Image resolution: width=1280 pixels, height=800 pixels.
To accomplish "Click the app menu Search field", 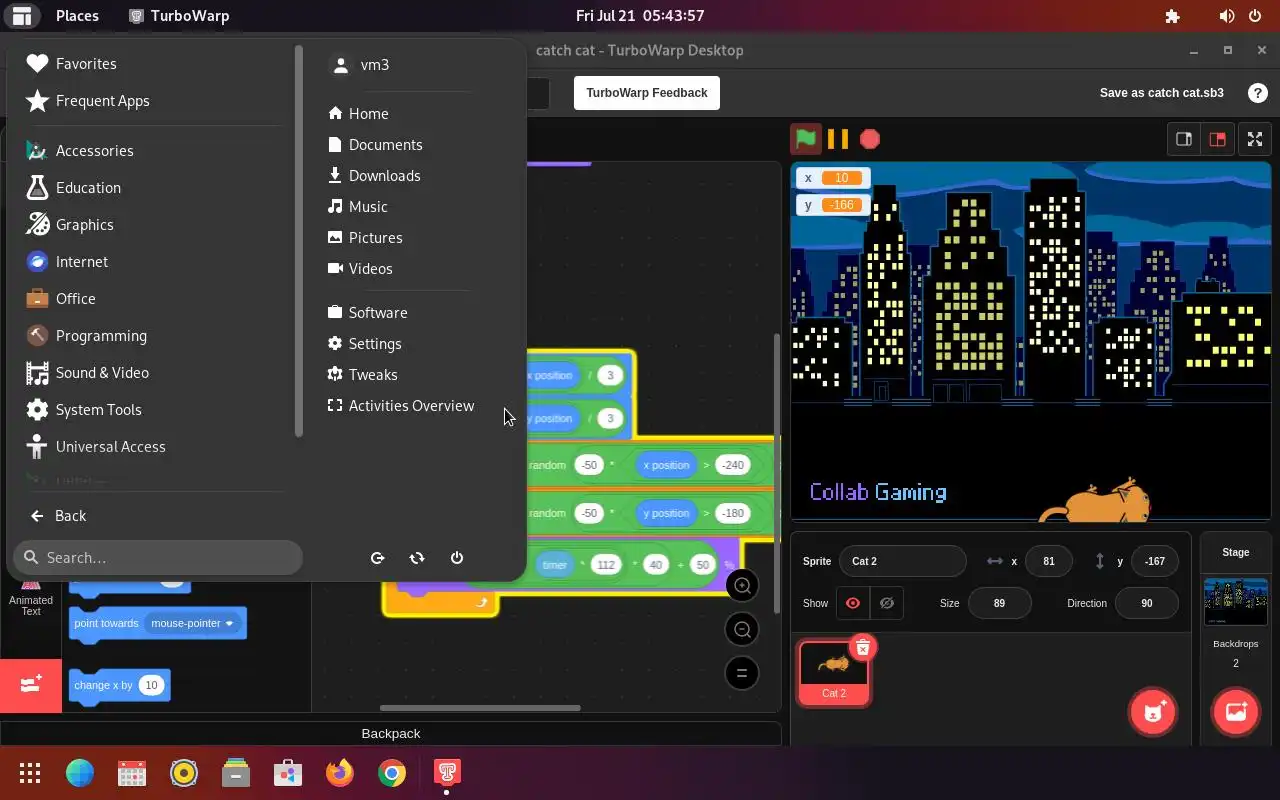I will (x=158, y=557).
